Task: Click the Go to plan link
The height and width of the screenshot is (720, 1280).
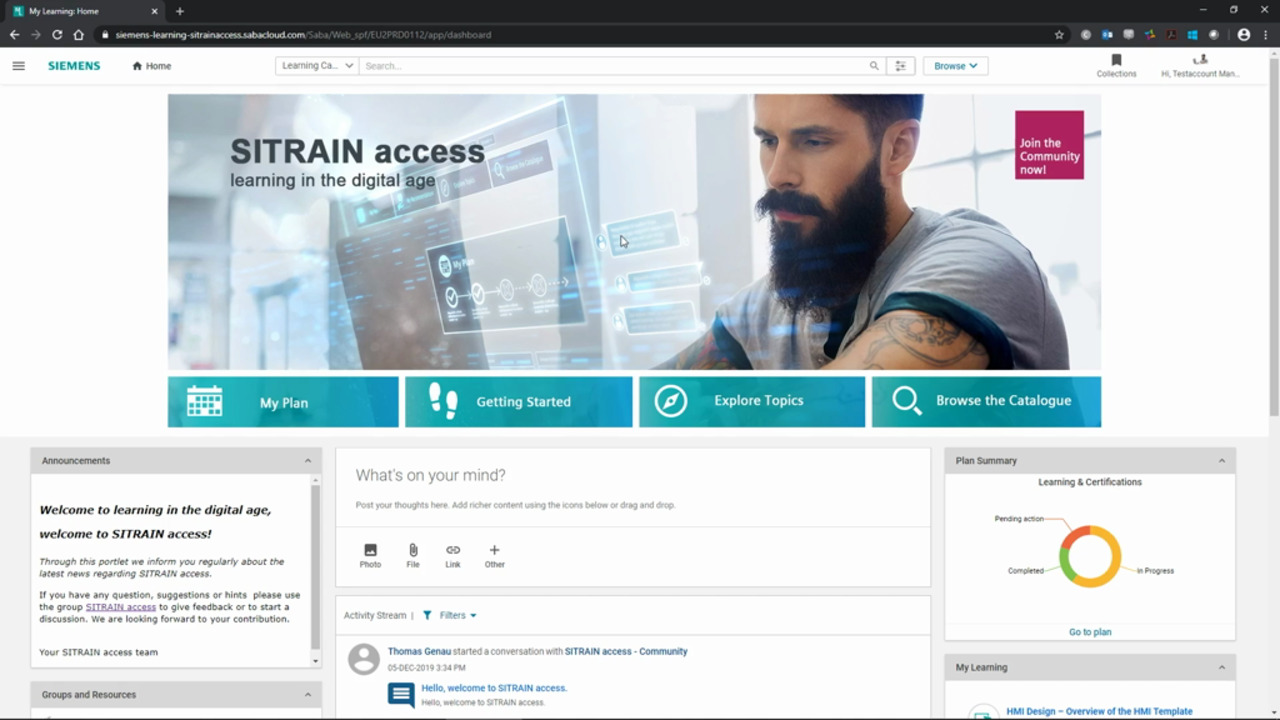Action: click(1089, 632)
